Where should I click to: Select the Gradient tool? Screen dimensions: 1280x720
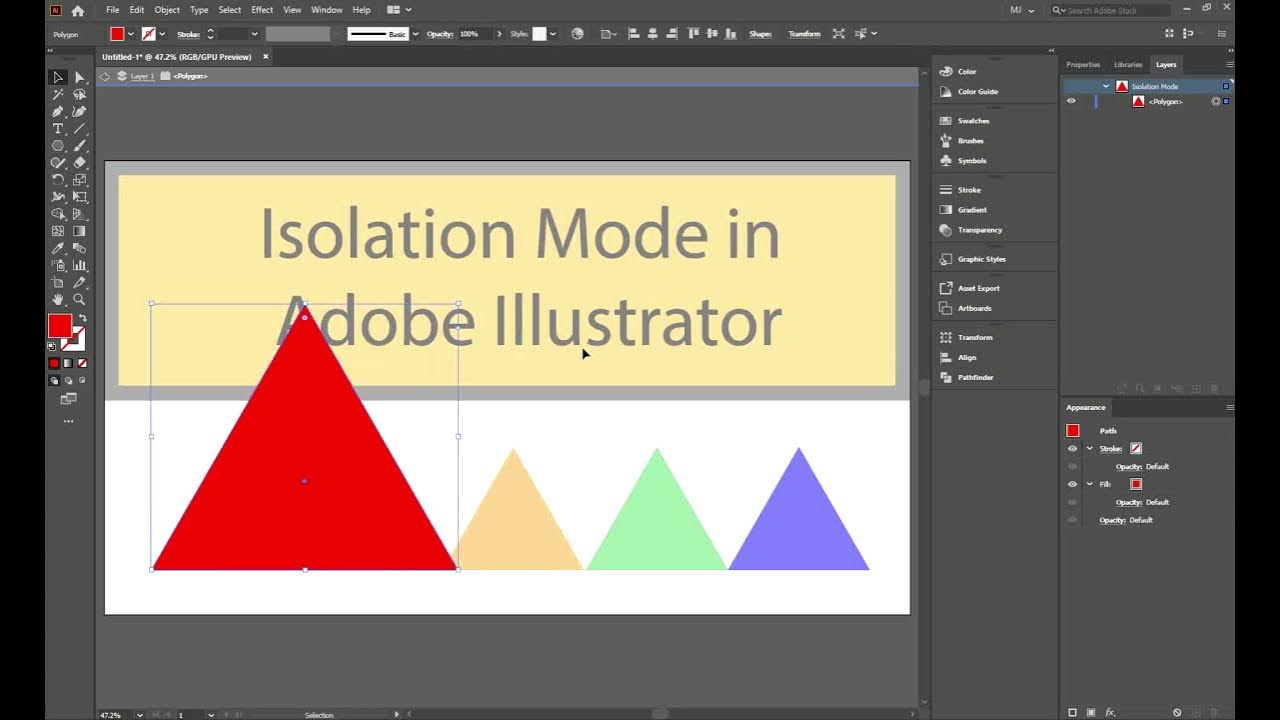[x=79, y=231]
